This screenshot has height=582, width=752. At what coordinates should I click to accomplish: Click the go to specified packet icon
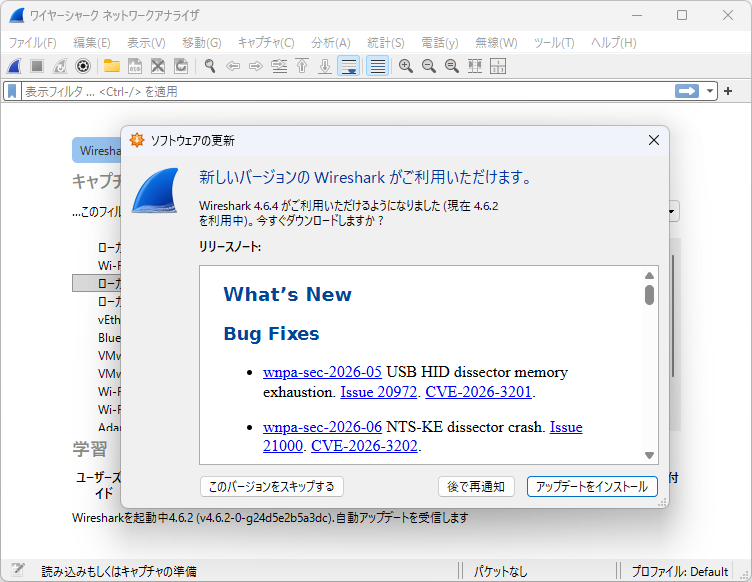click(x=279, y=66)
